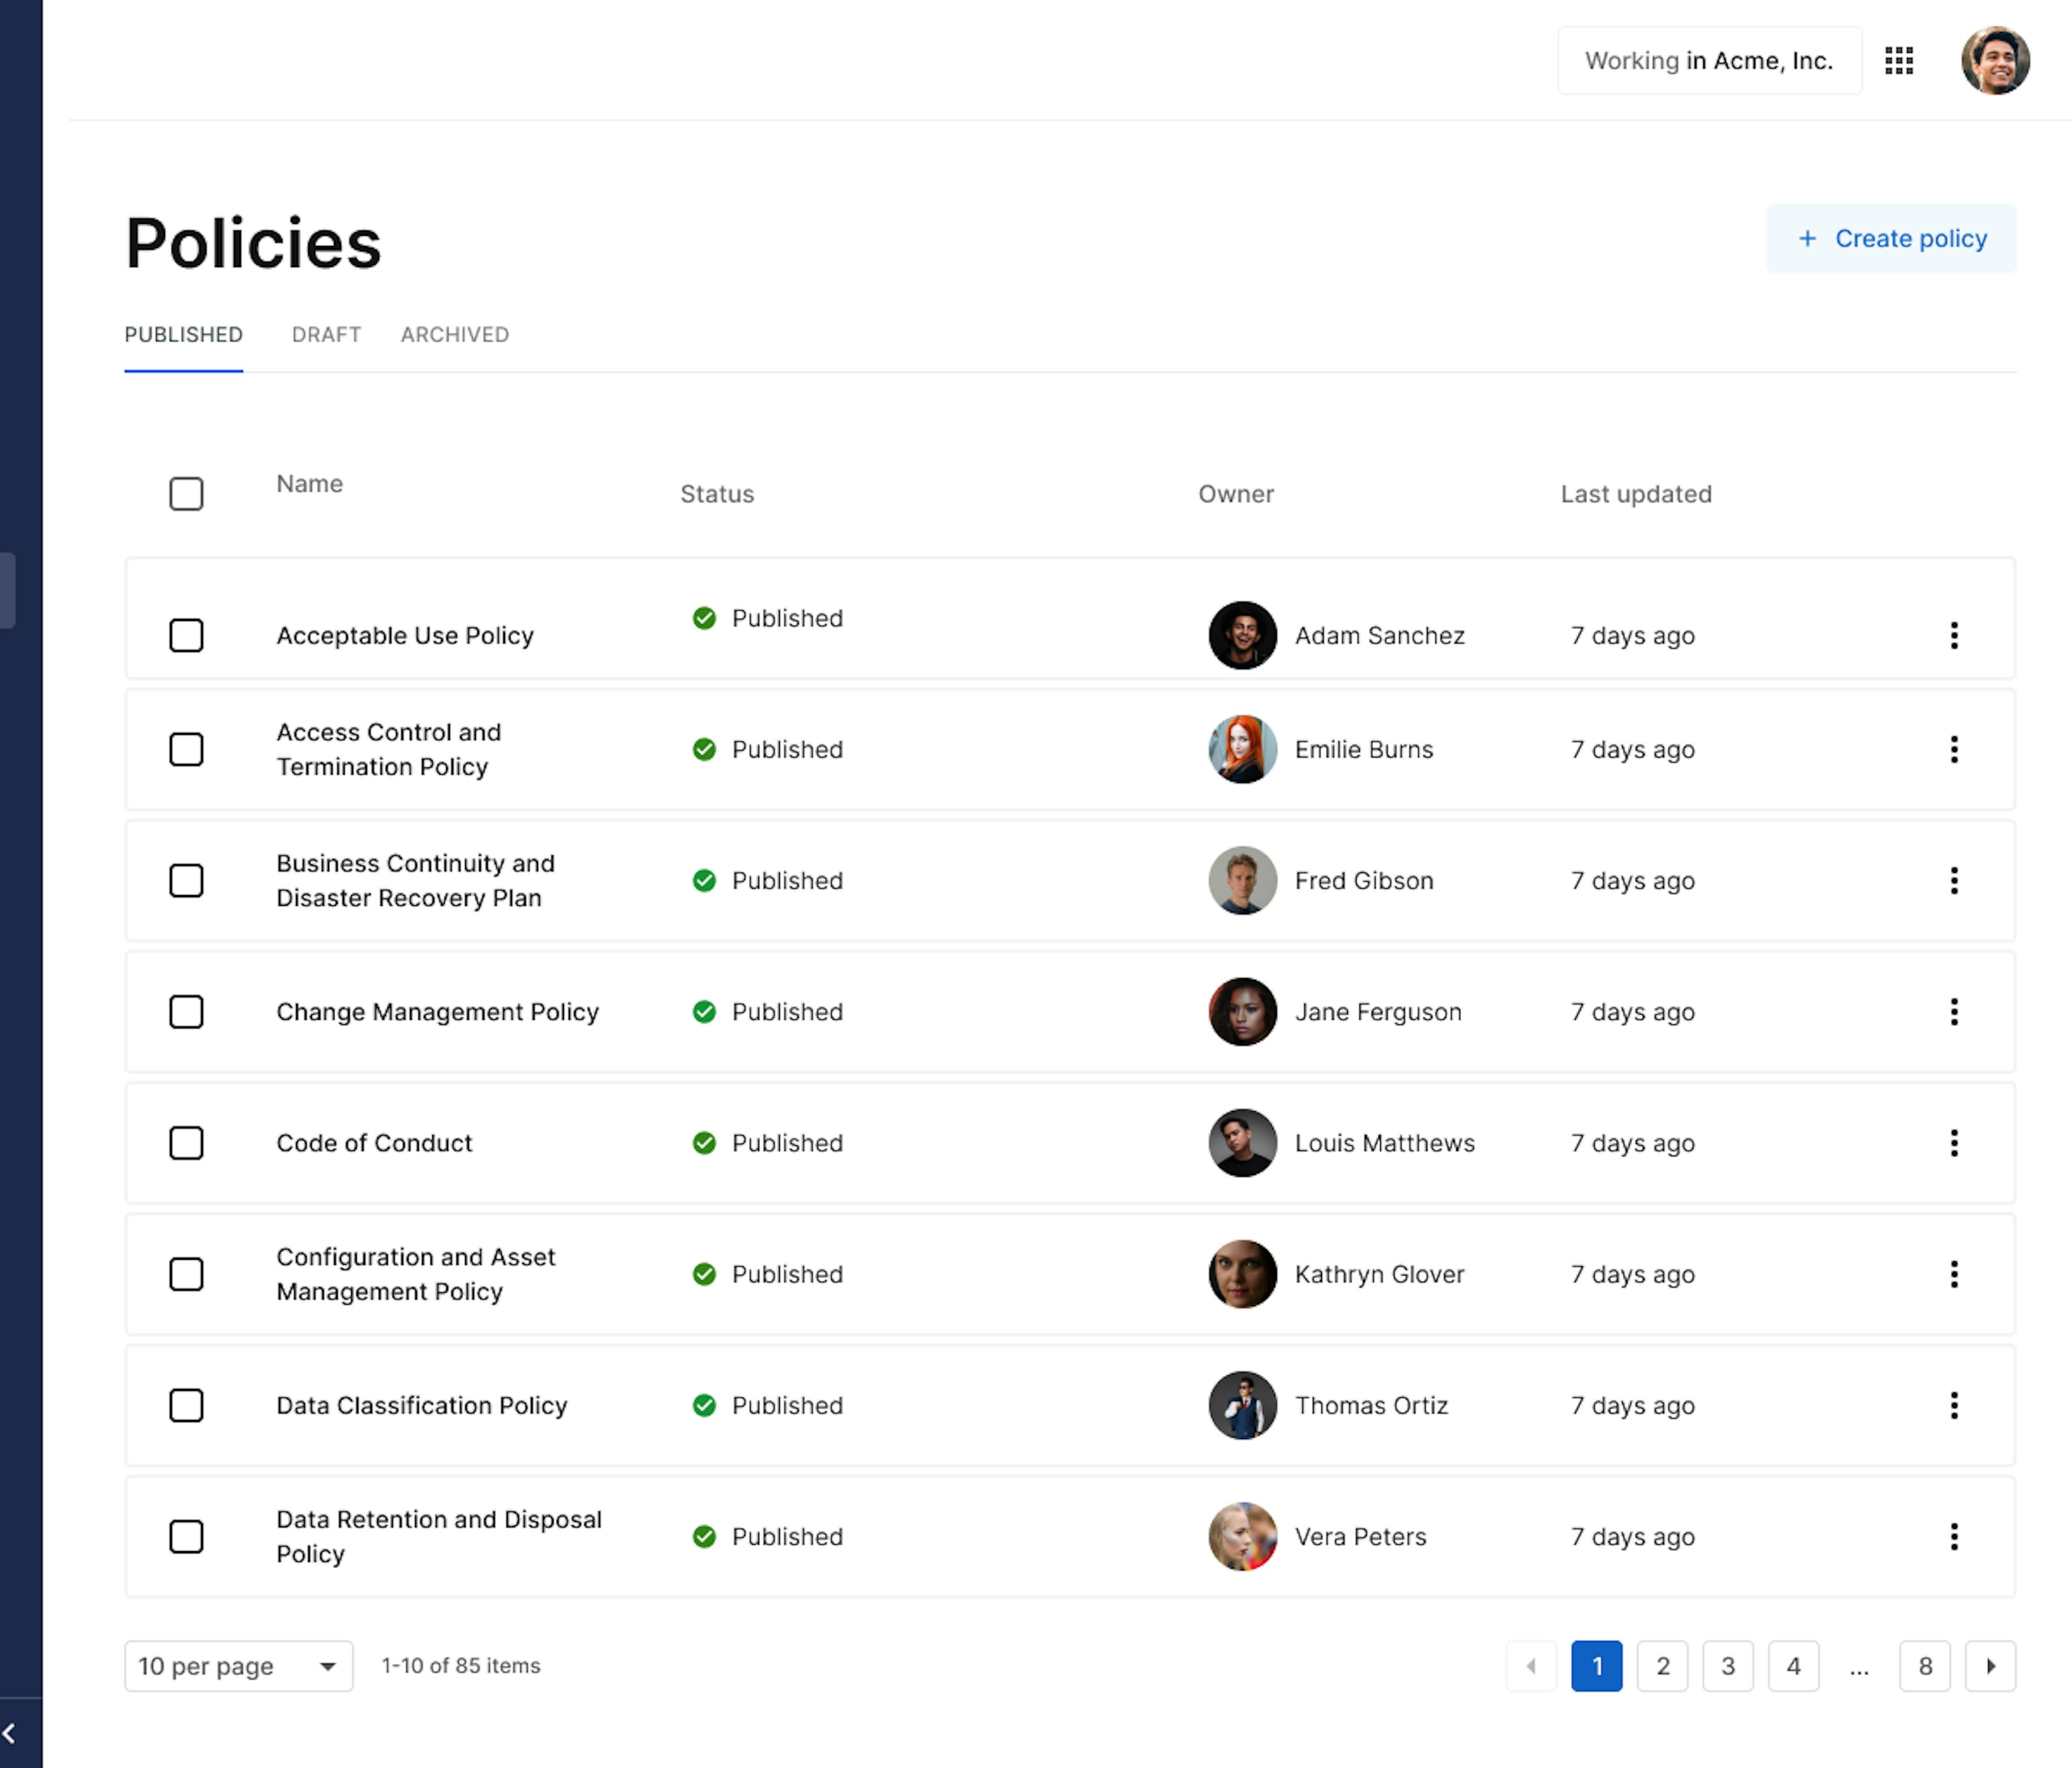
Task: Switch to the Draft tab
Action: [x=326, y=335]
